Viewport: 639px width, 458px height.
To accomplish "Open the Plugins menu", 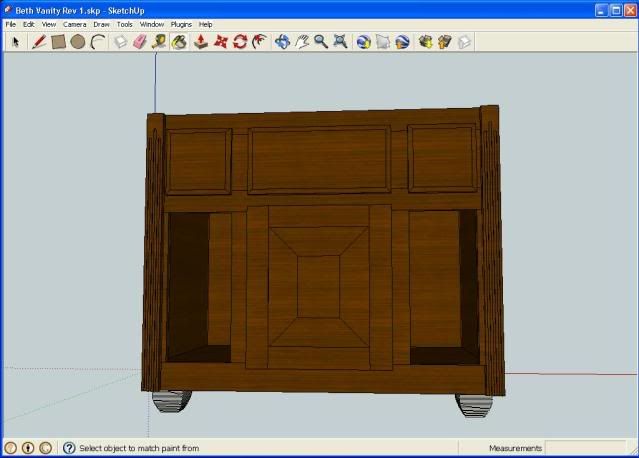I will point(181,24).
